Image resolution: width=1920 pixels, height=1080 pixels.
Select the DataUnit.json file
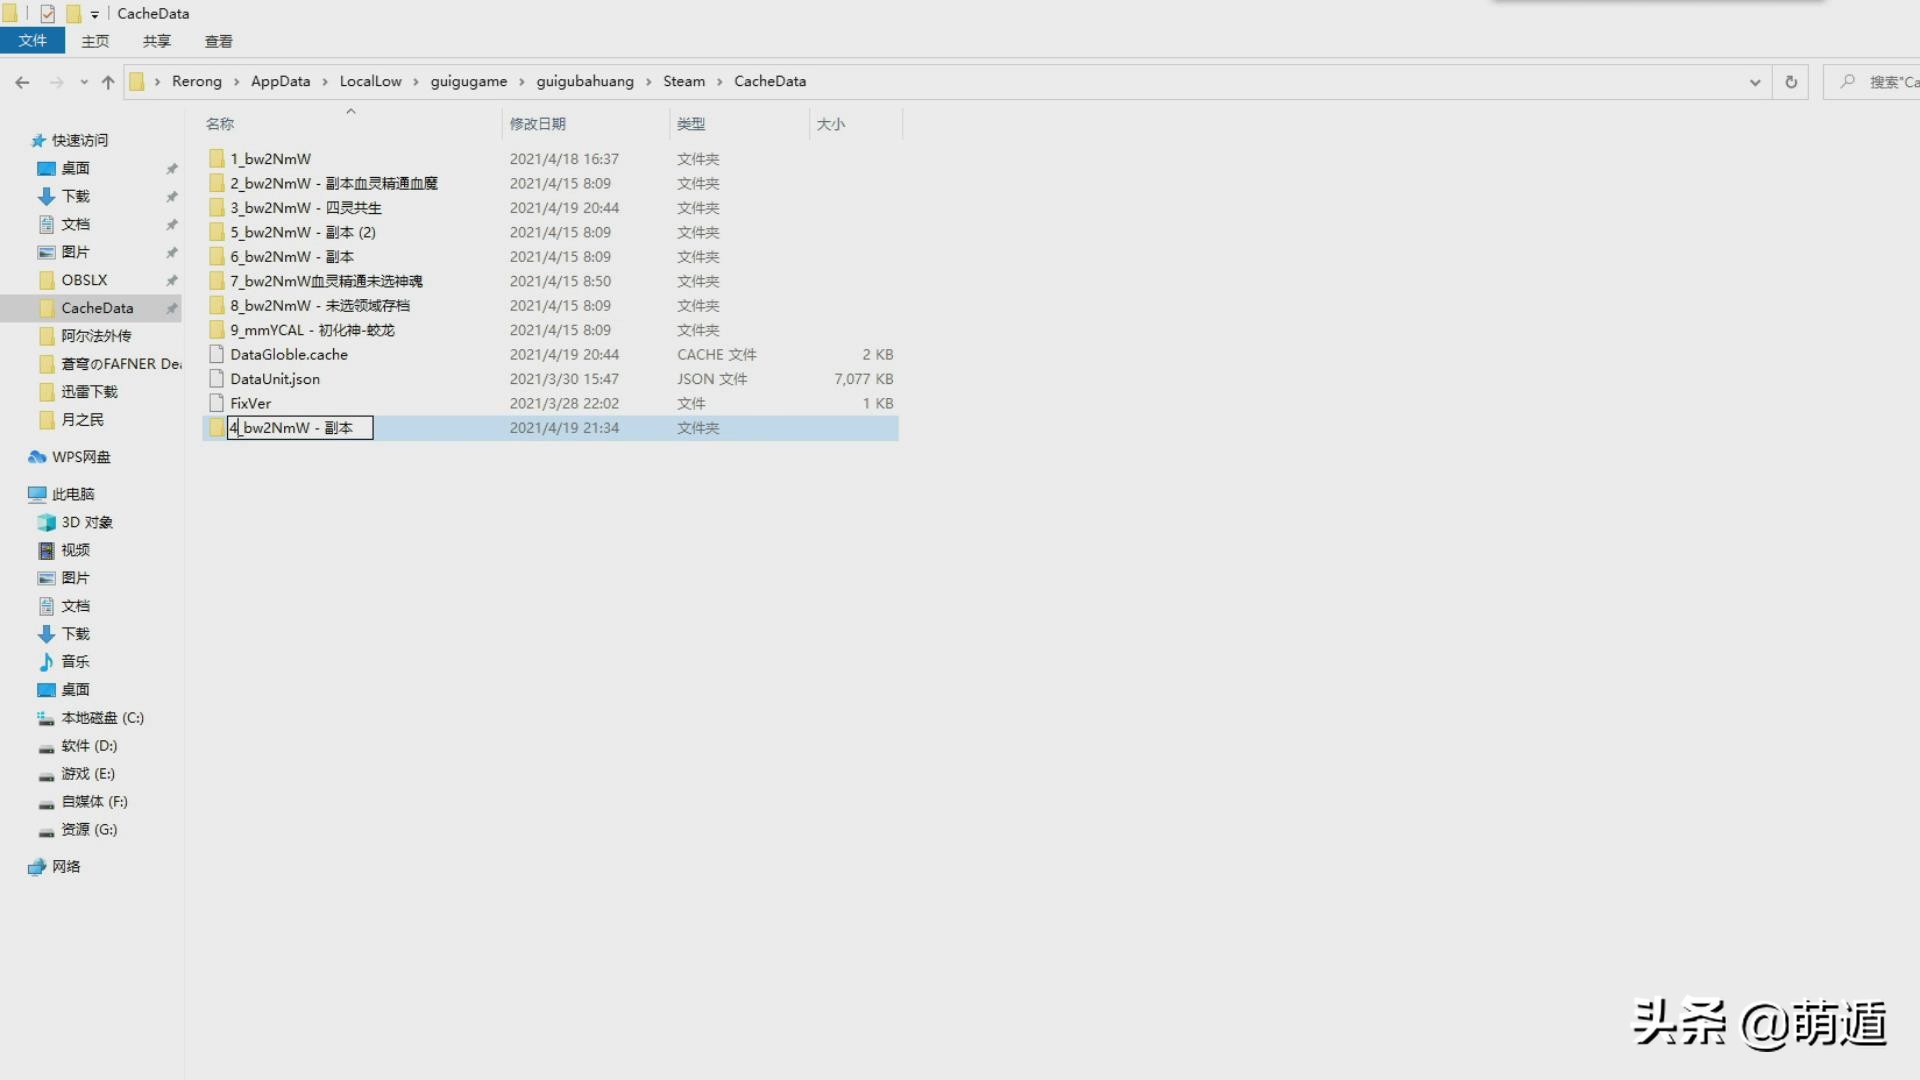[x=275, y=379]
